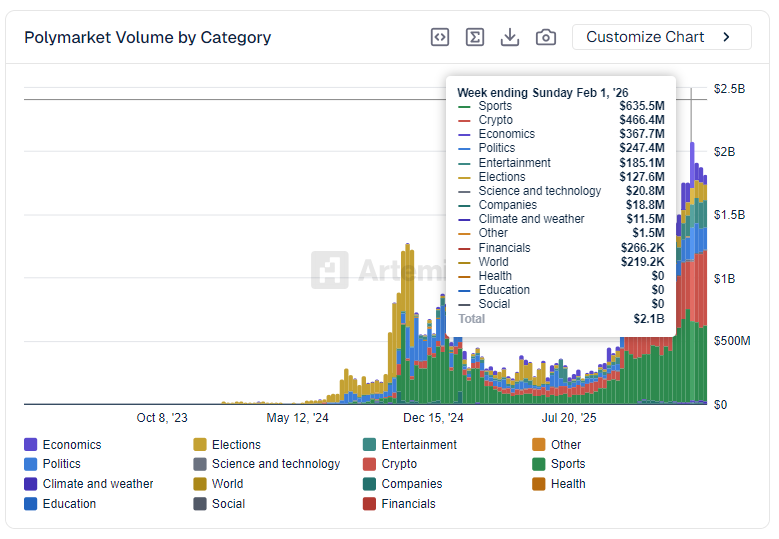Download the chart data
Screen dimensions: 779x539
510,37
